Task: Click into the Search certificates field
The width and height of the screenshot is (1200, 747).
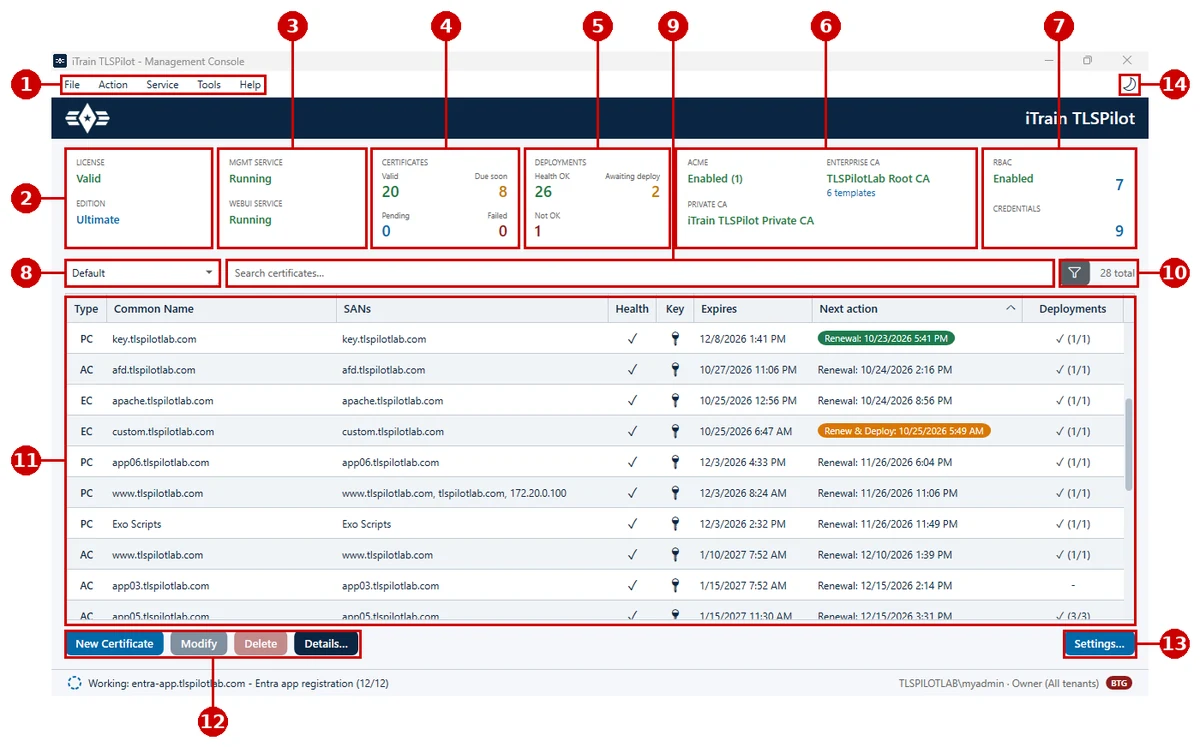Action: pyautogui.click(x=640, y=273)
